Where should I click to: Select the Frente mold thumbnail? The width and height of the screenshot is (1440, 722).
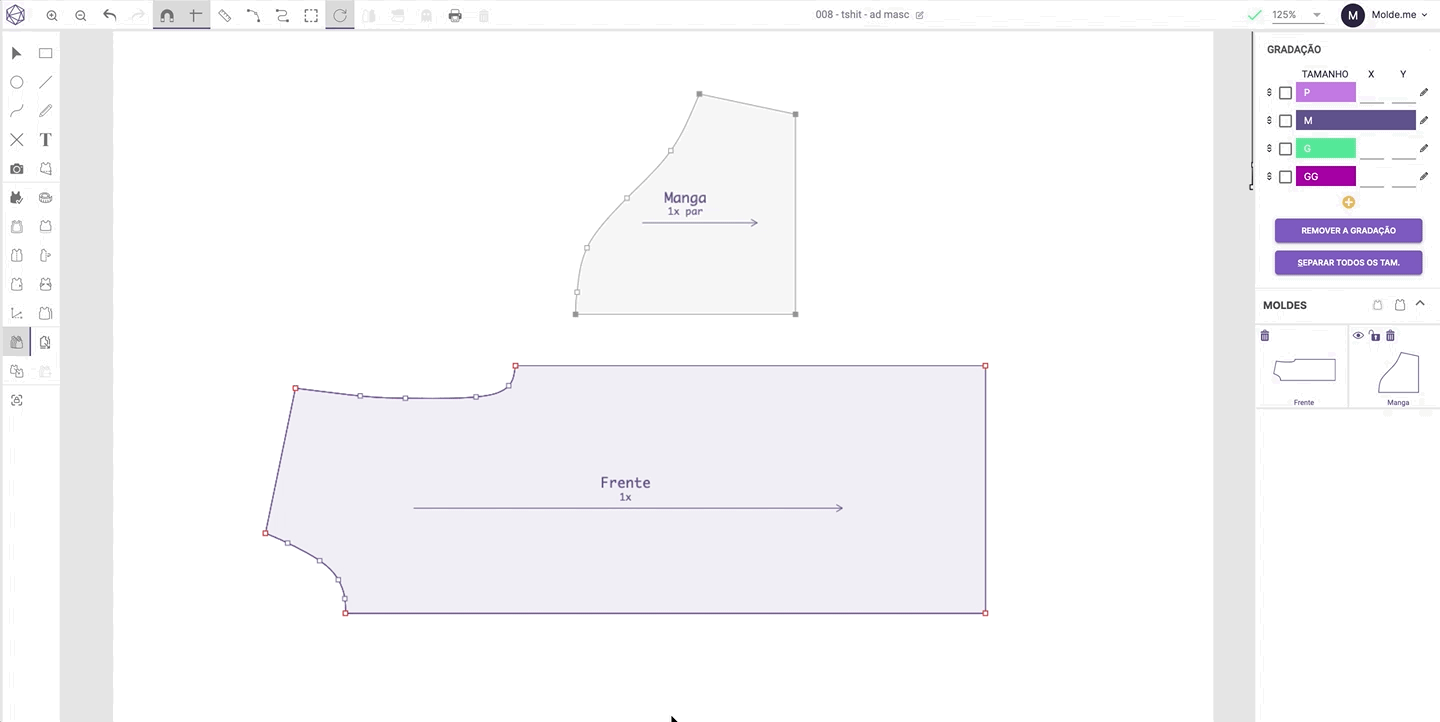1303,370
